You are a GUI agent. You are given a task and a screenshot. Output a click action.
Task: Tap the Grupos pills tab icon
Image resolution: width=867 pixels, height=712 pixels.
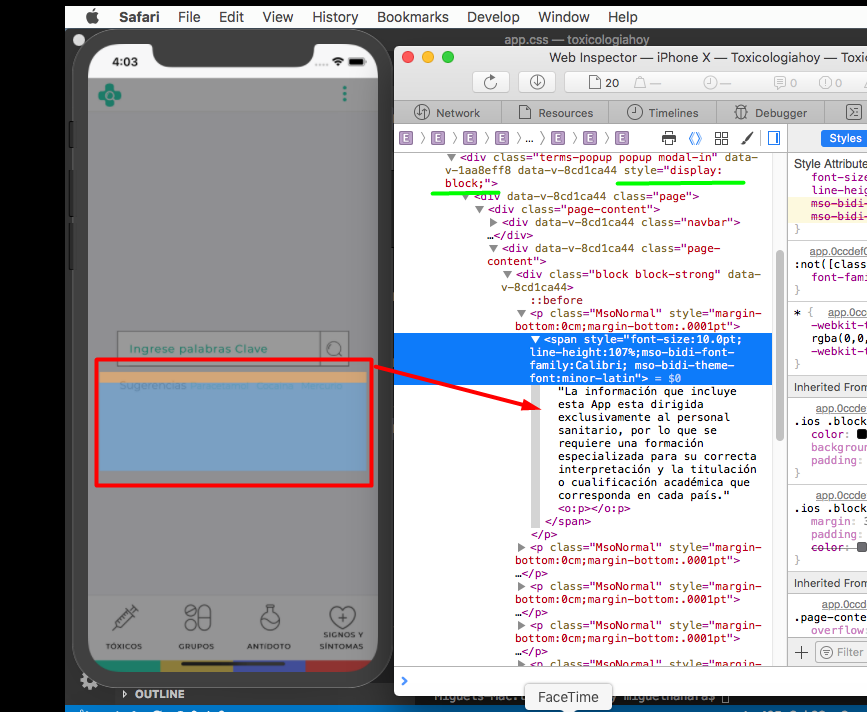click(197, 617)
